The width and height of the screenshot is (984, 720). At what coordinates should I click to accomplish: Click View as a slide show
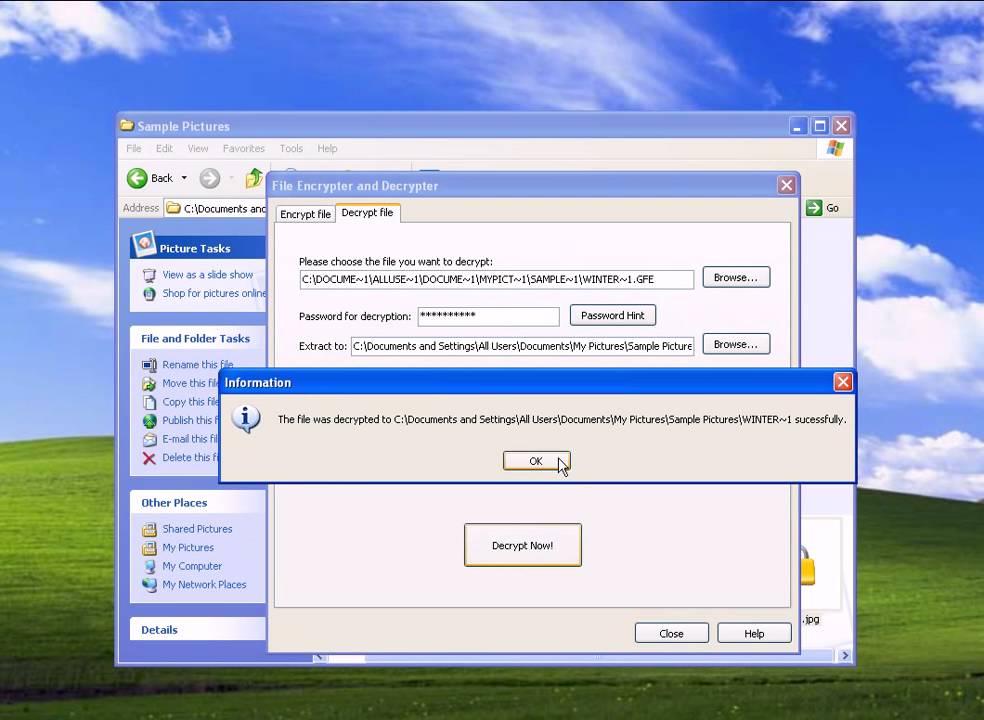[208, 274]
